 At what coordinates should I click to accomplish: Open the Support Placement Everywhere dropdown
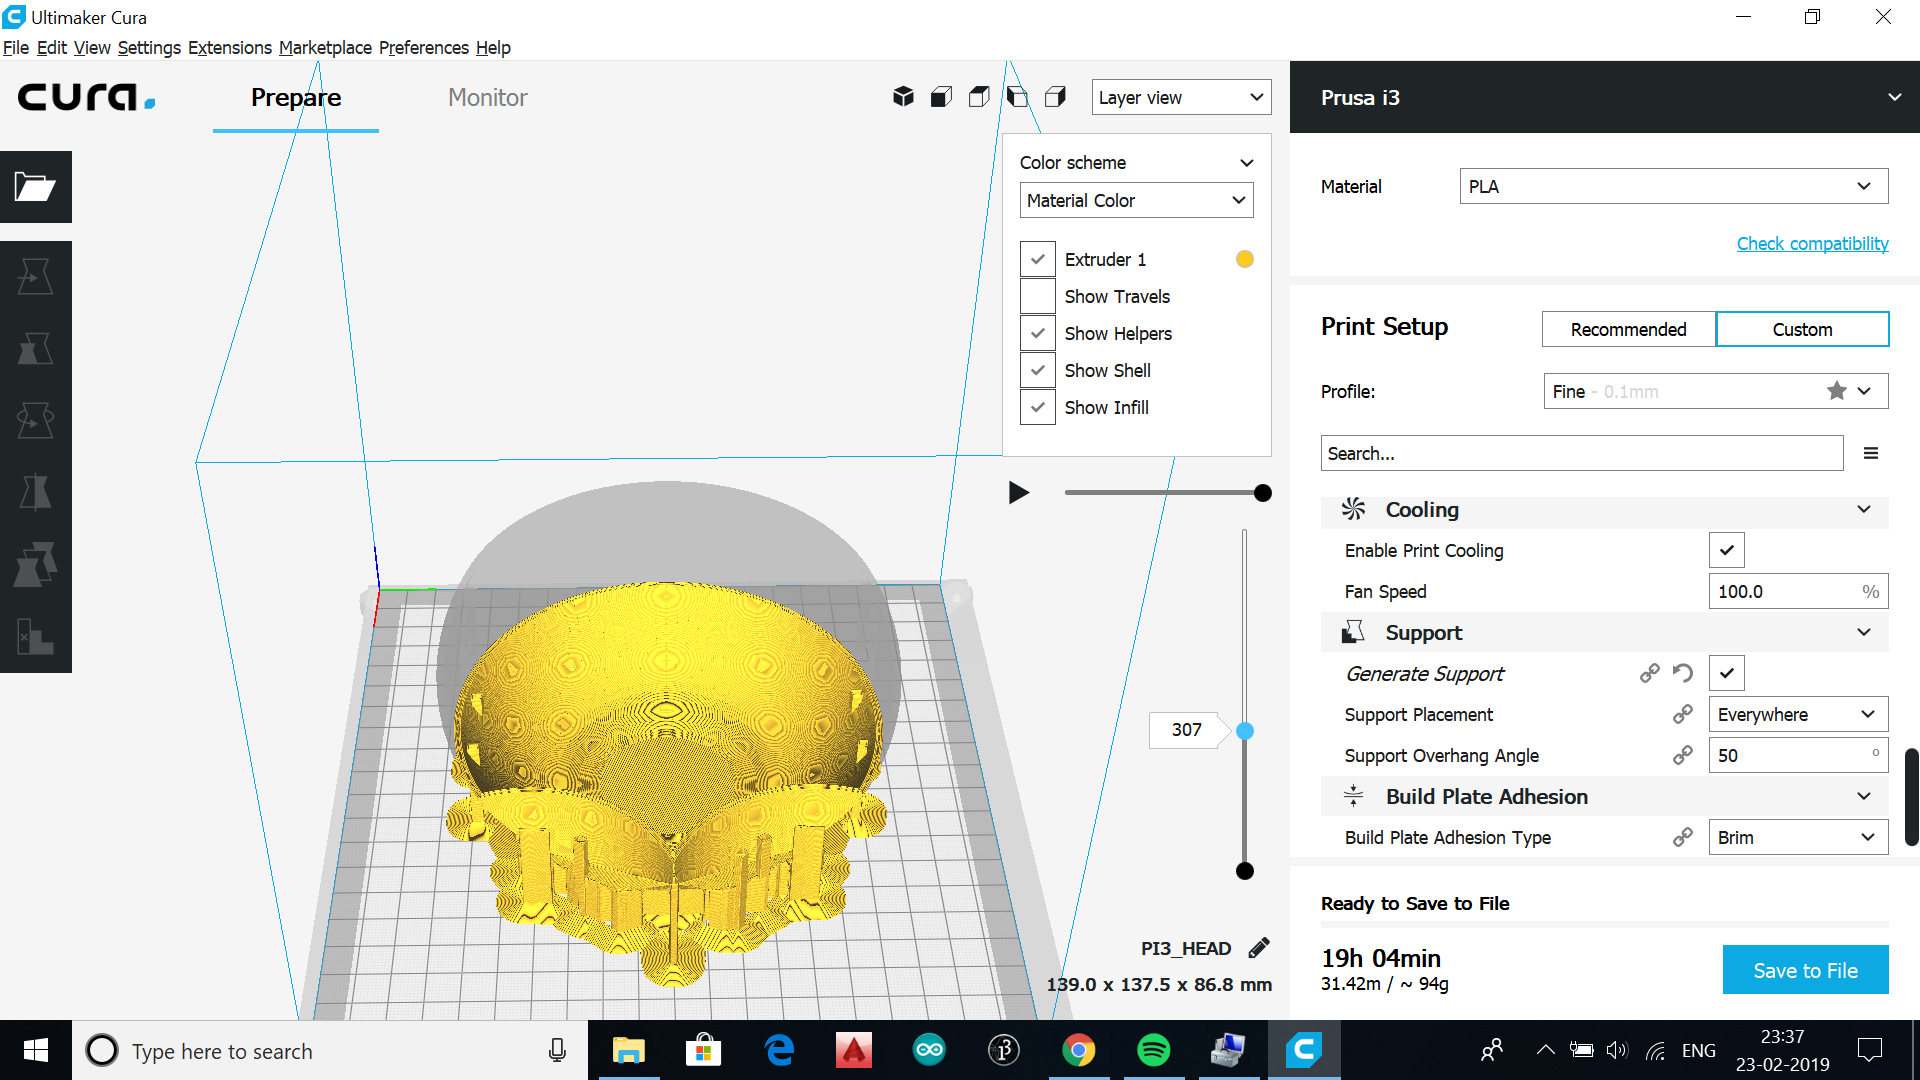[1797, 714]
